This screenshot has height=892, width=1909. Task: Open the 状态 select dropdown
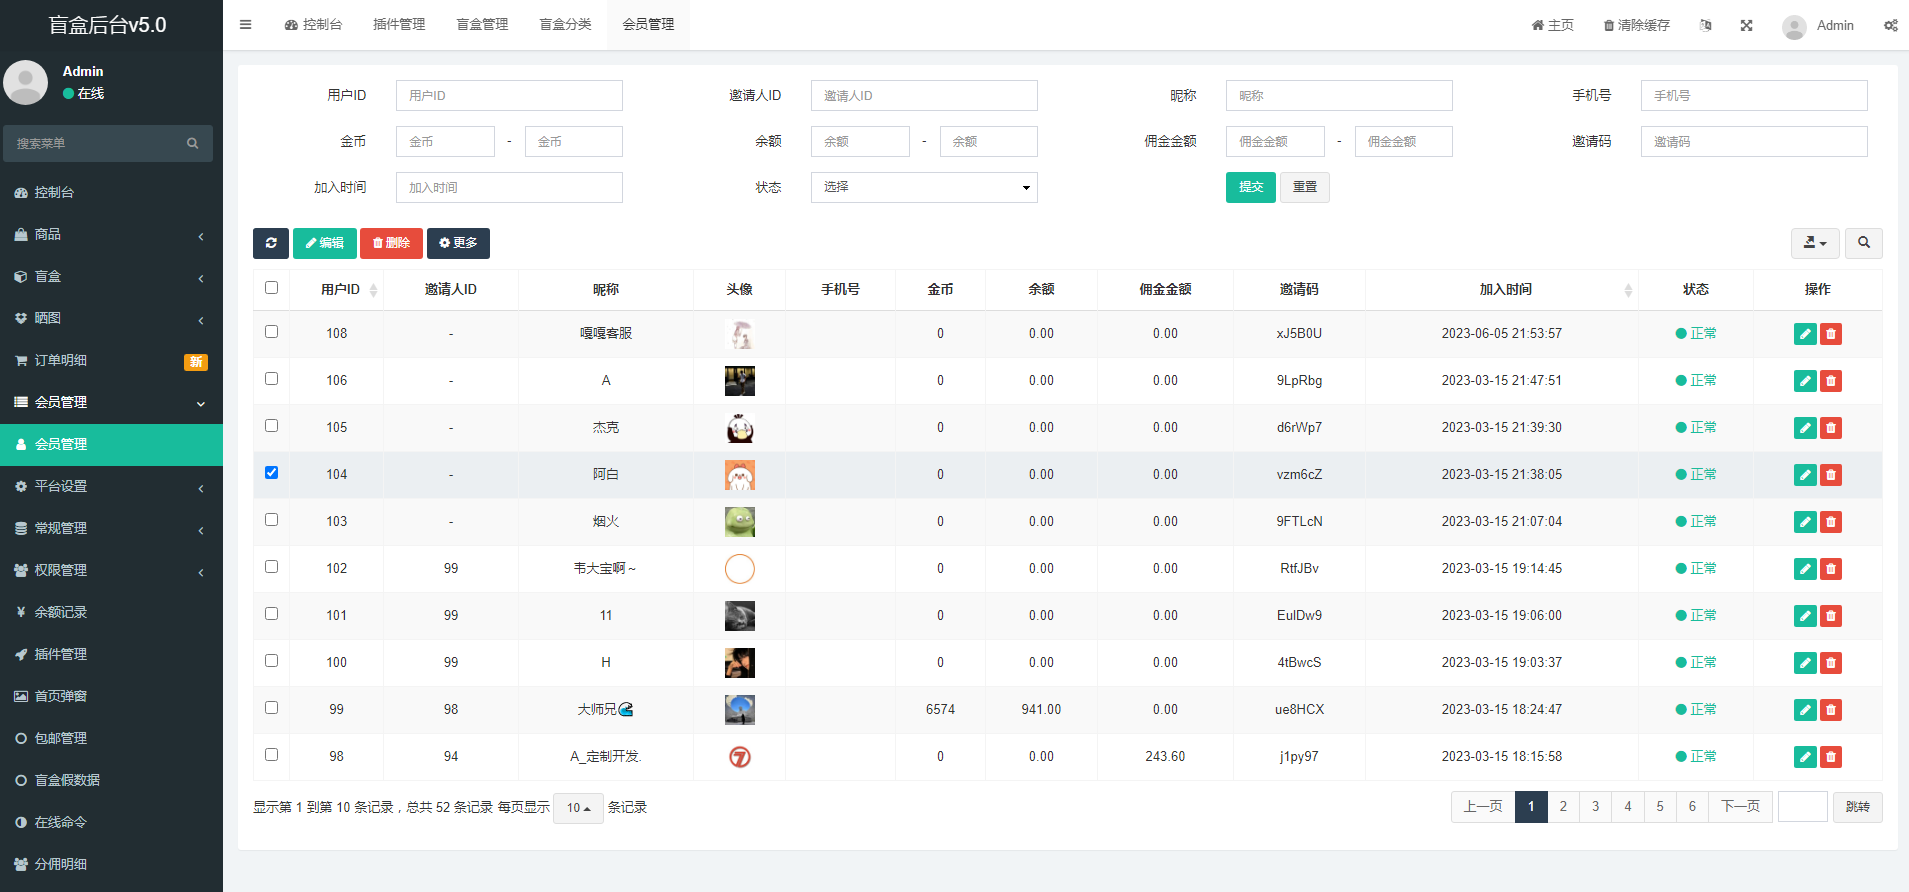[923, 188]
